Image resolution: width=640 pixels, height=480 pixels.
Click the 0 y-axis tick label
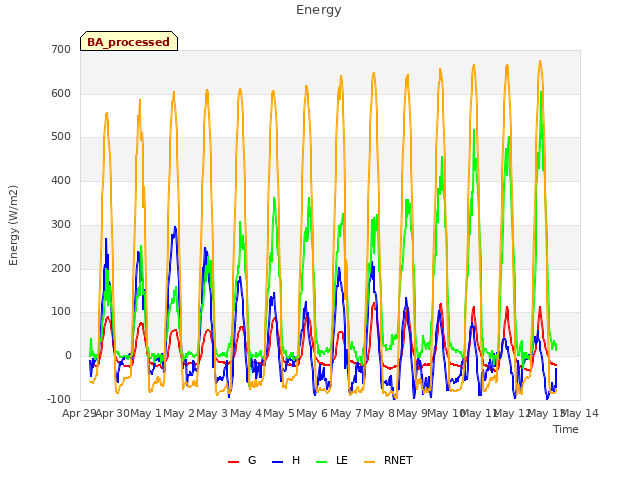68,356
